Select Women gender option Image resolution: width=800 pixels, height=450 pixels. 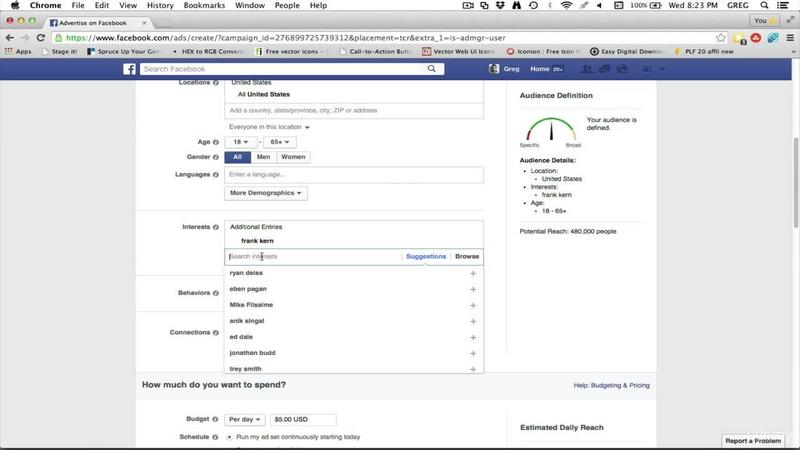tap(293, 157)
